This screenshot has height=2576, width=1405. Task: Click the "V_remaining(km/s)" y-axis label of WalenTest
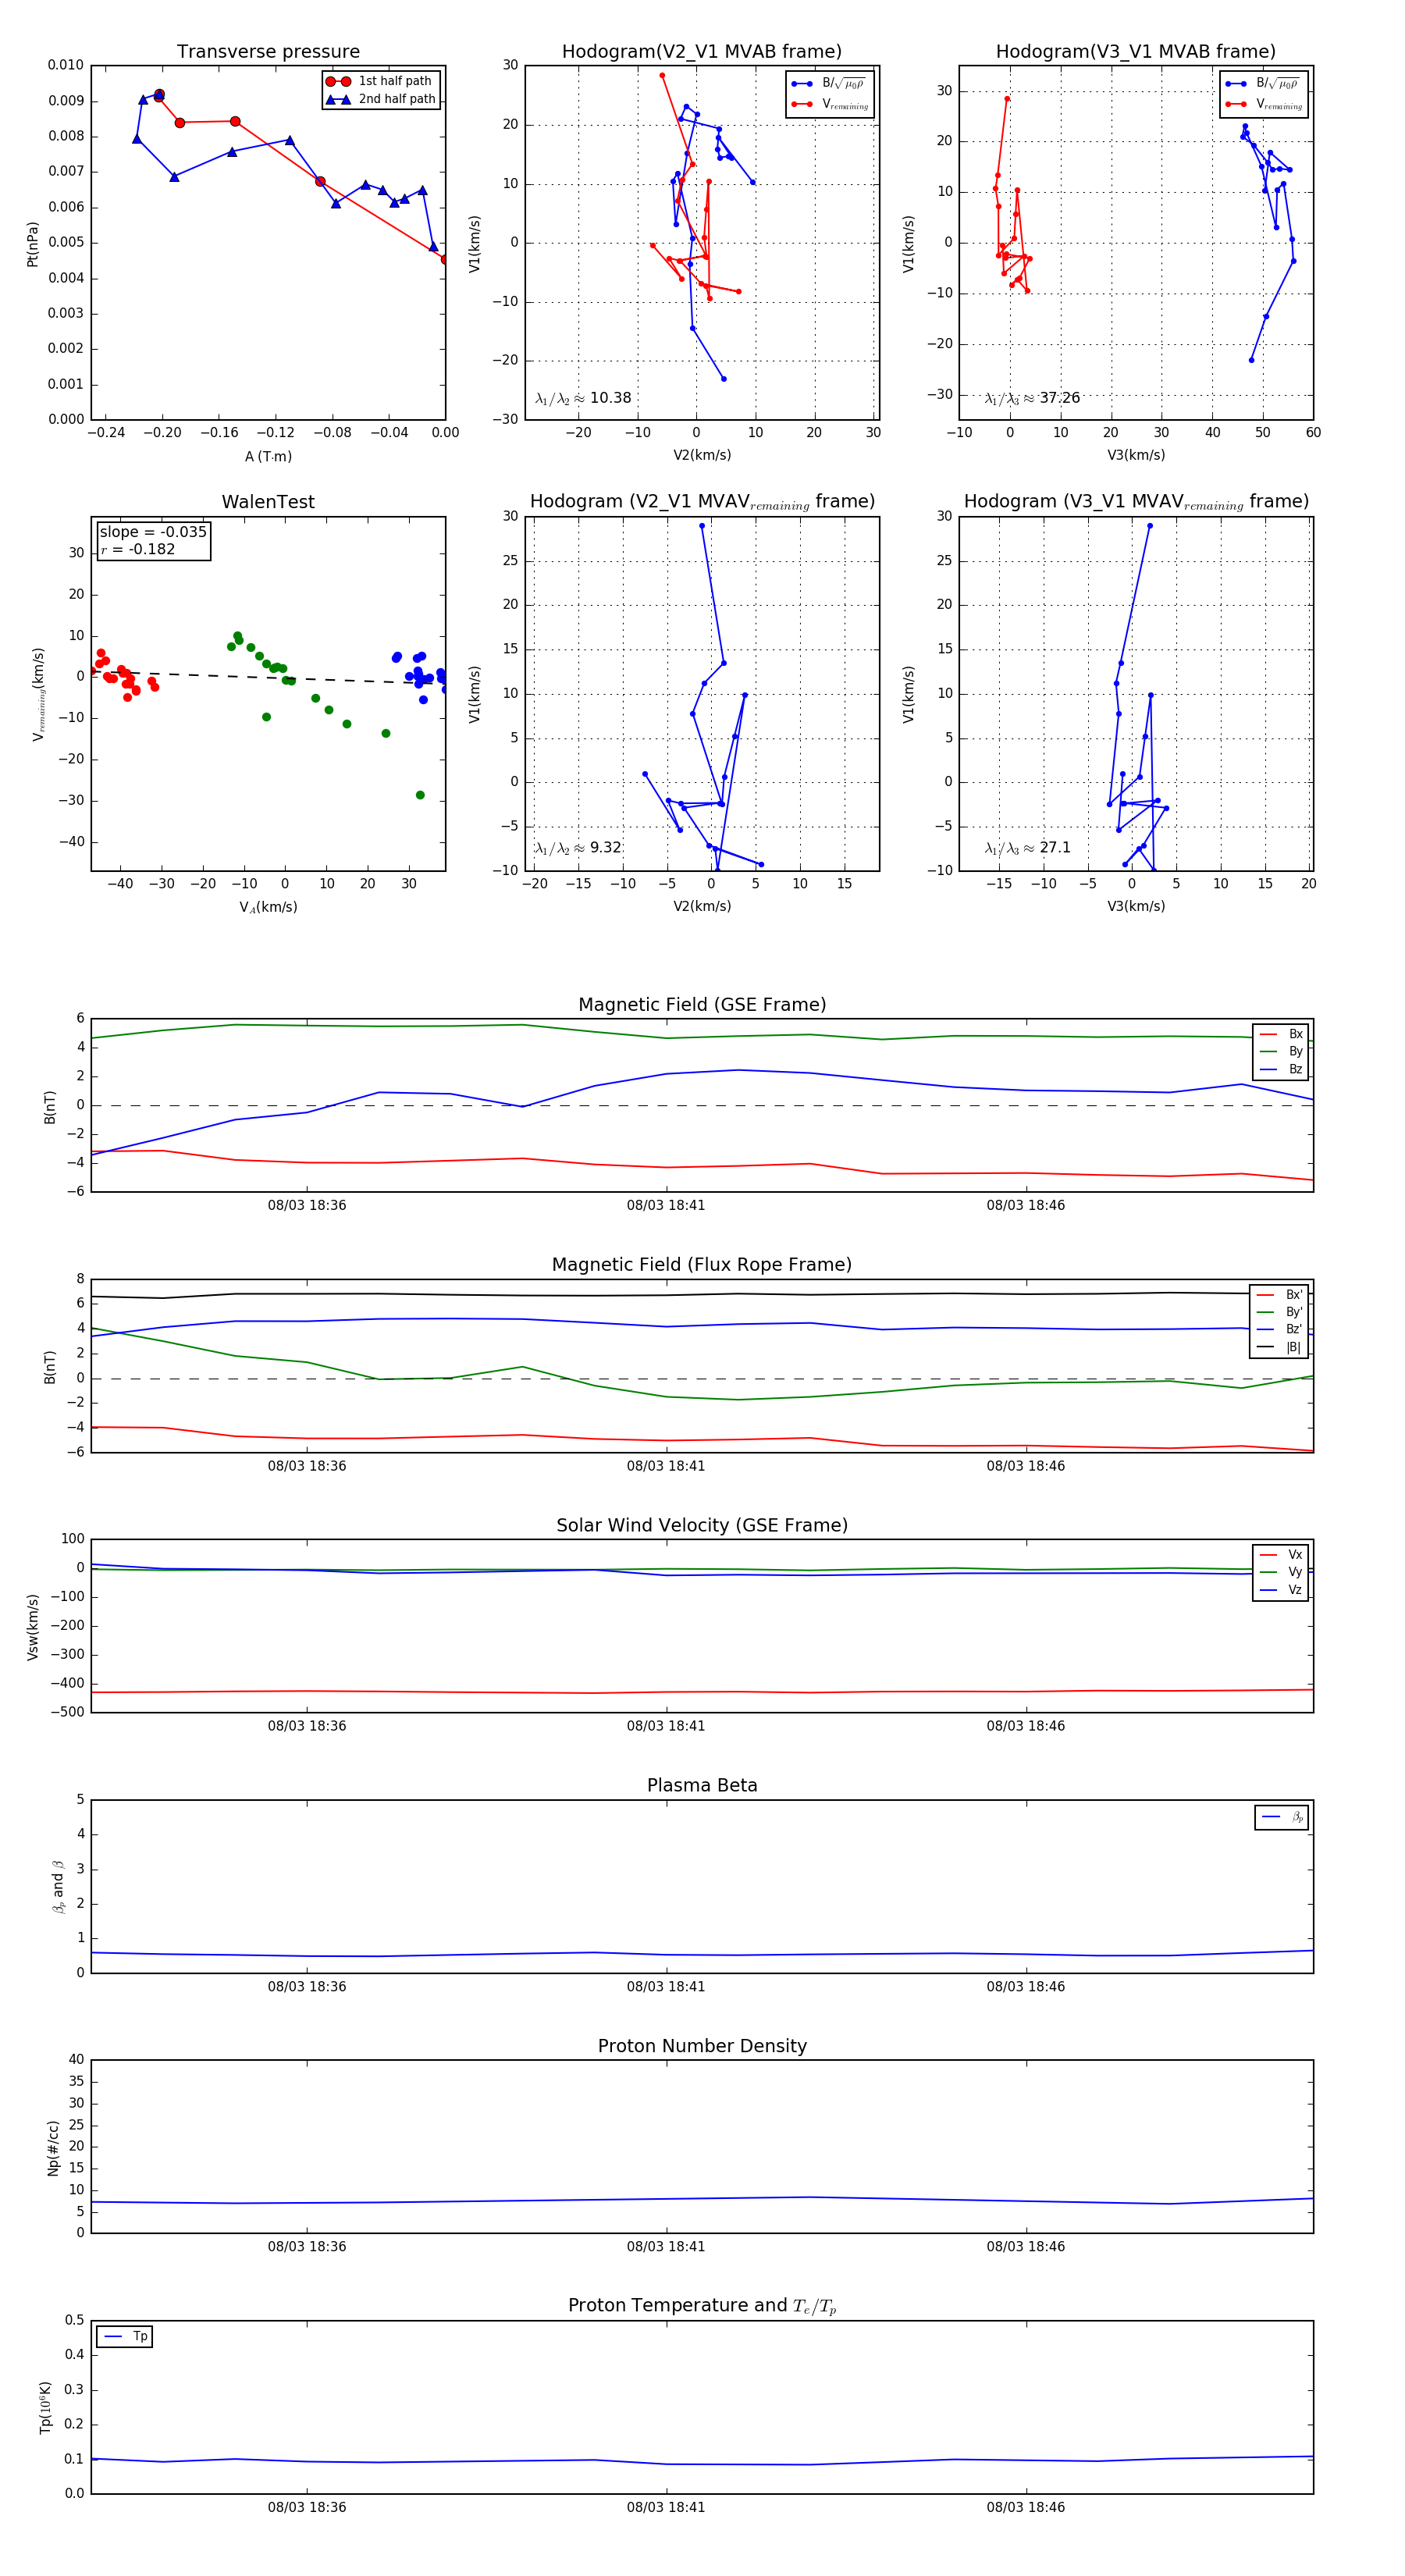pos(39,694)
